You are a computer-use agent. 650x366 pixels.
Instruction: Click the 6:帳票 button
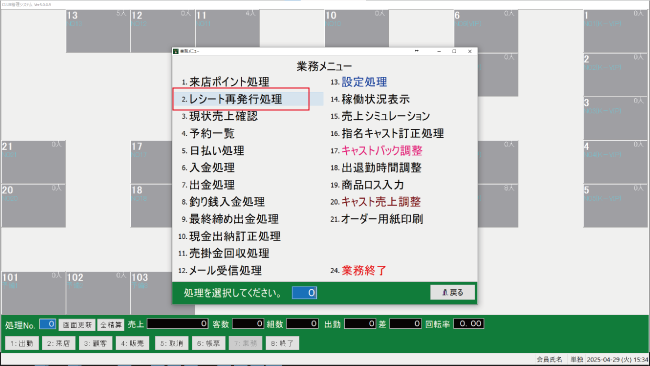pyautogui.click(x=209, y=343)
